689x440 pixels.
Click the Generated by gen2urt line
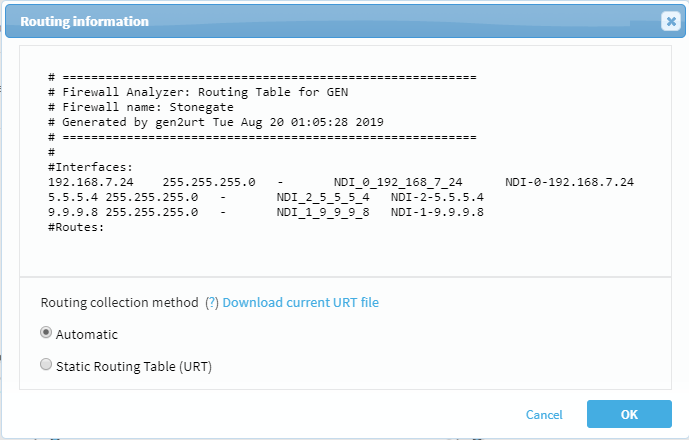click(x=216, y=121)
